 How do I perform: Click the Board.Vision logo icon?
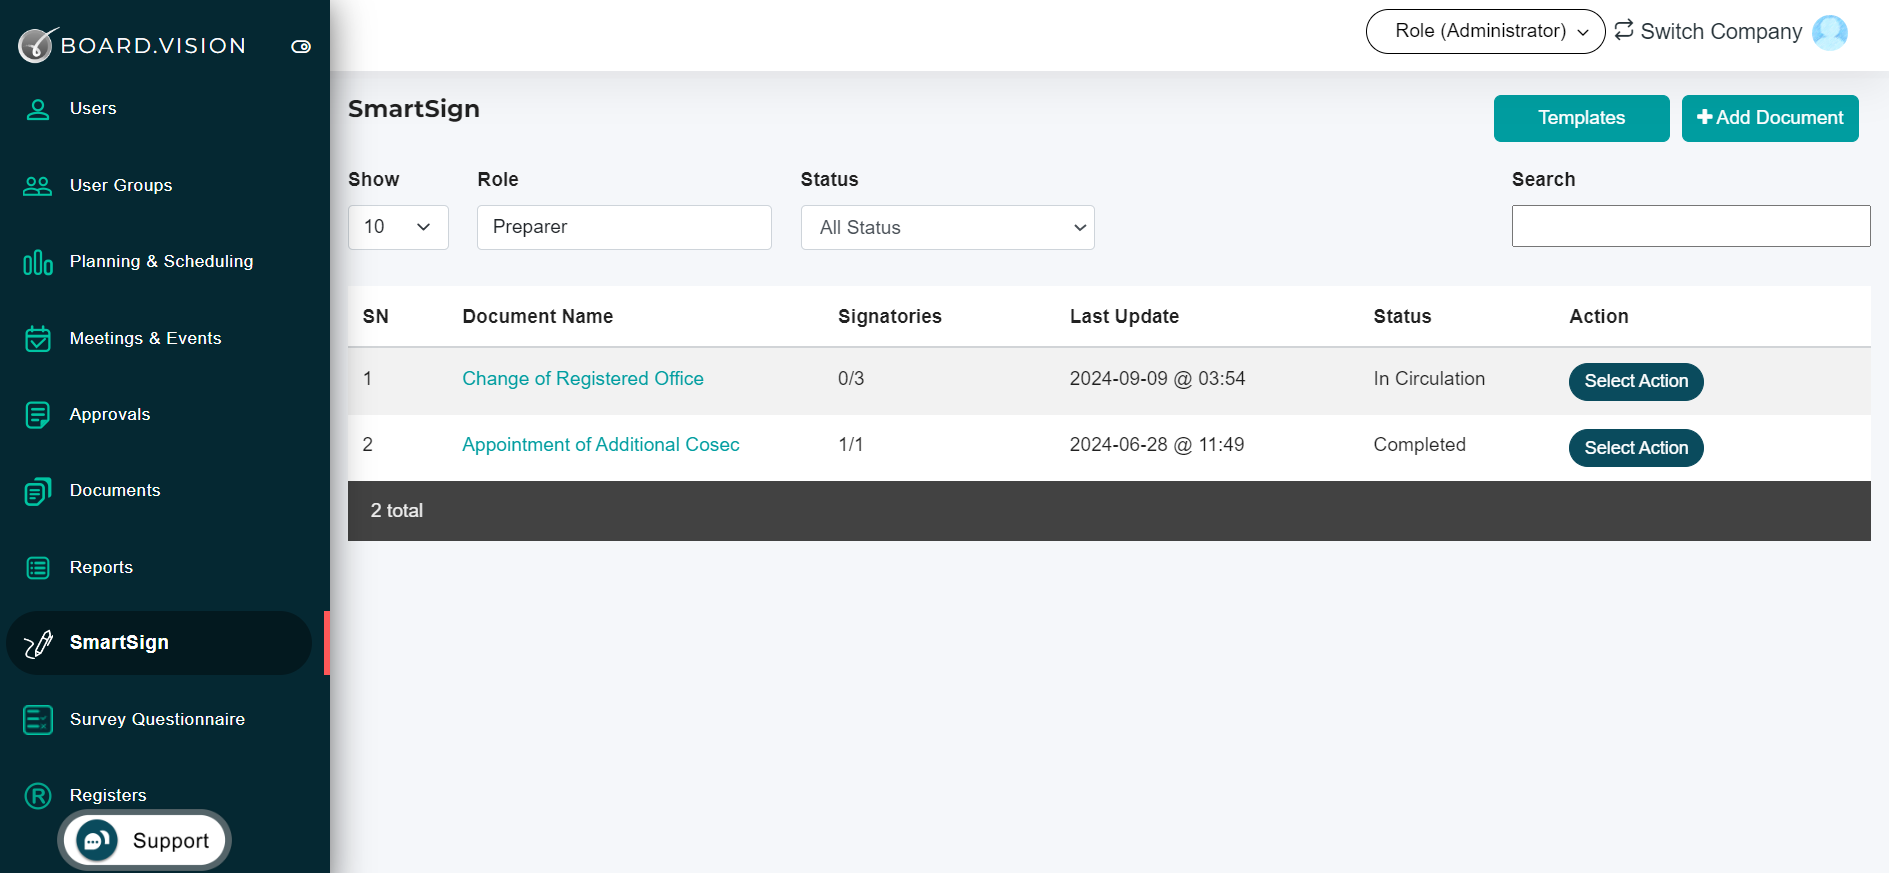38,45
